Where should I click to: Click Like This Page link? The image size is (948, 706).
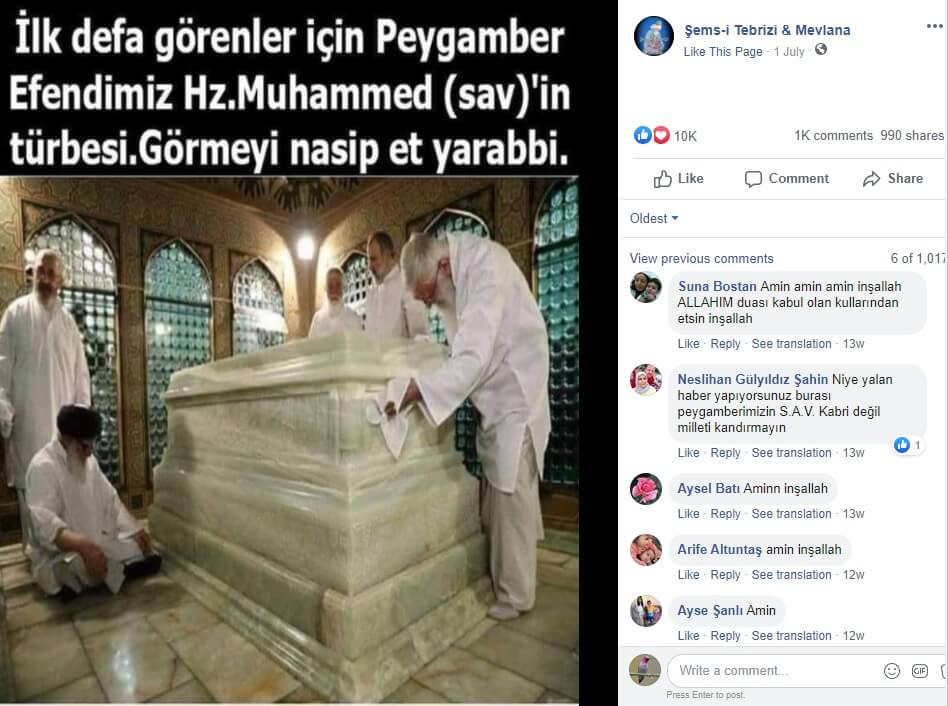pos(723,52)
